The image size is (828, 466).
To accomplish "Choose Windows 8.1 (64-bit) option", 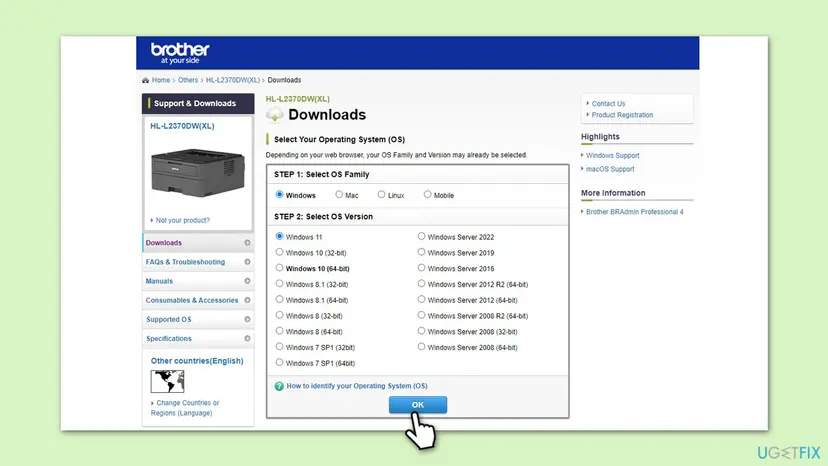I will point(279,300).
